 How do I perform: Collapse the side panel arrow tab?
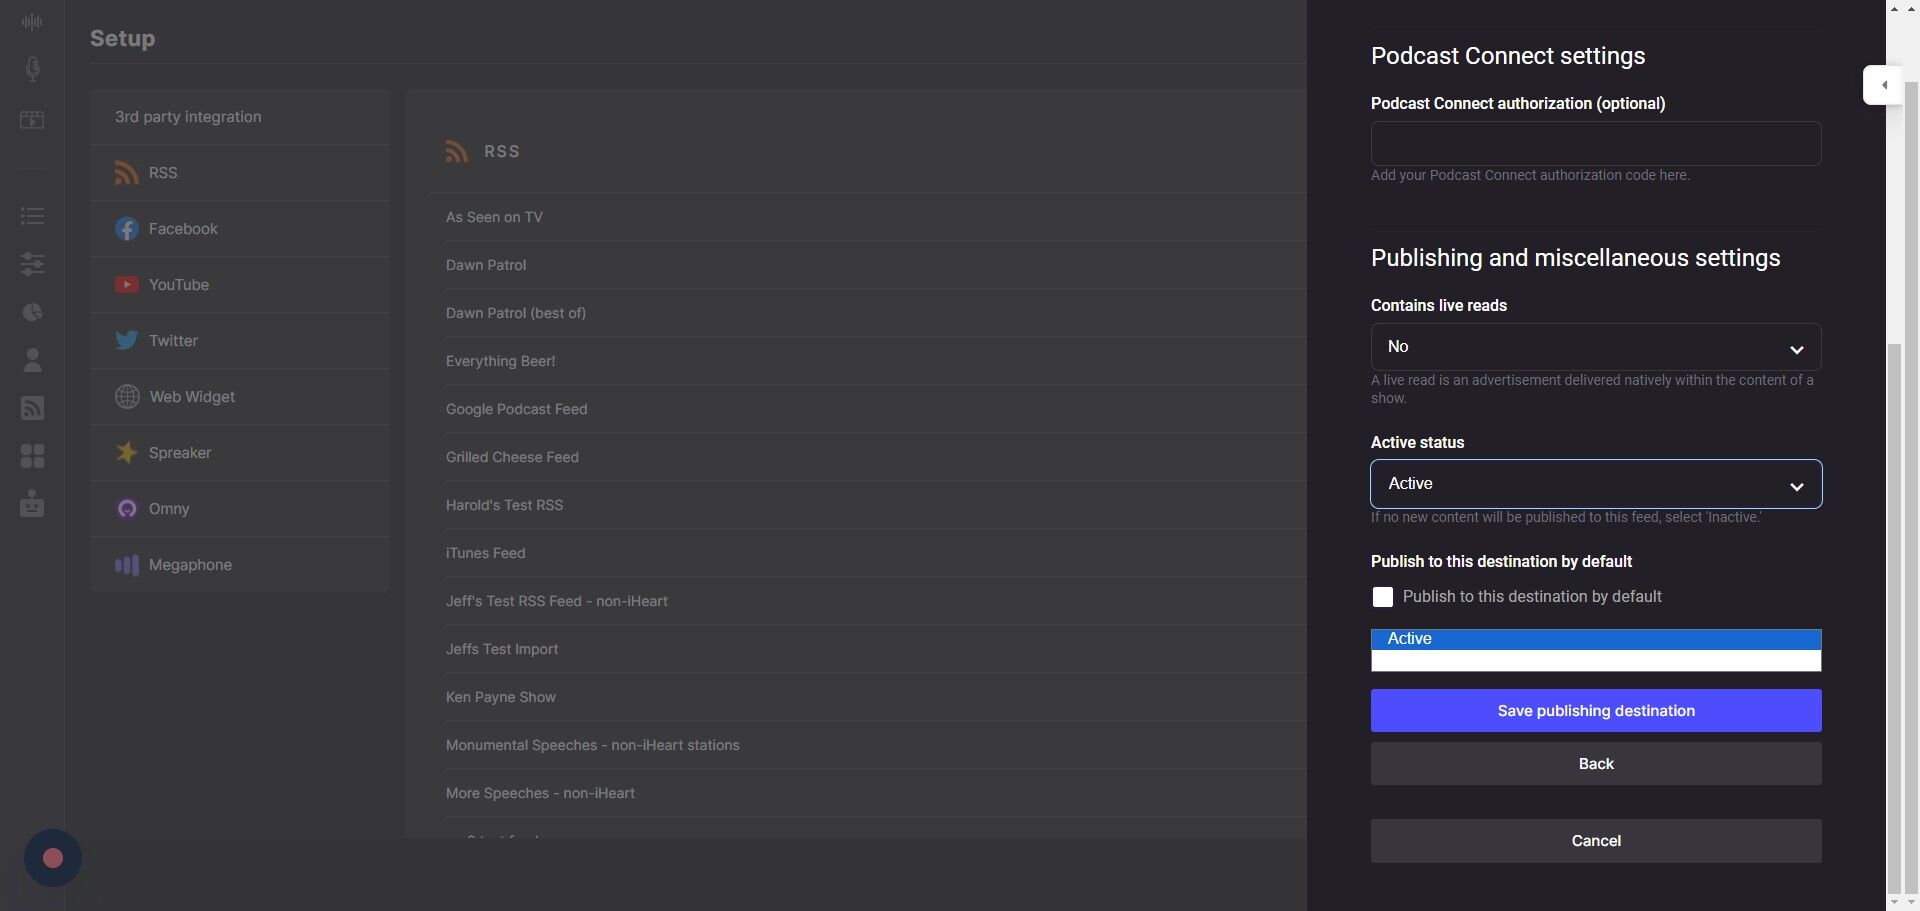(x=1883, y=85)
